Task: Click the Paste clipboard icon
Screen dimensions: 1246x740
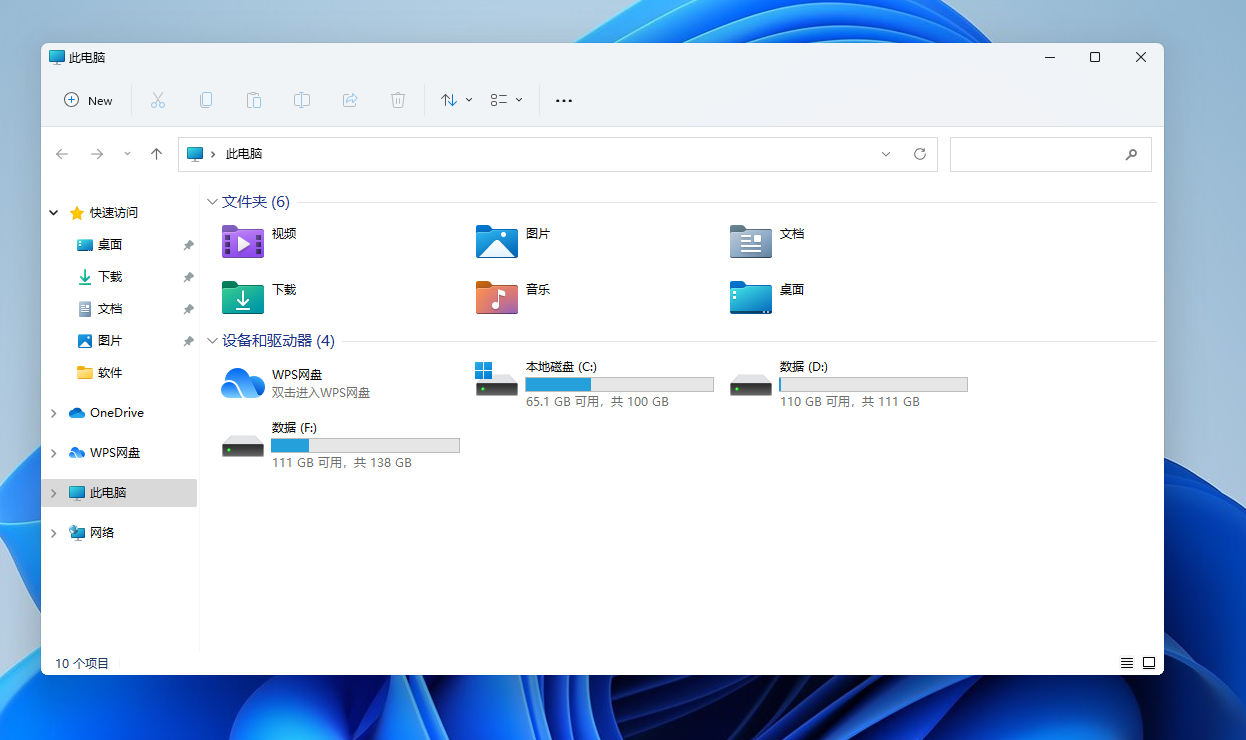Action: click(x=254, y=100)
